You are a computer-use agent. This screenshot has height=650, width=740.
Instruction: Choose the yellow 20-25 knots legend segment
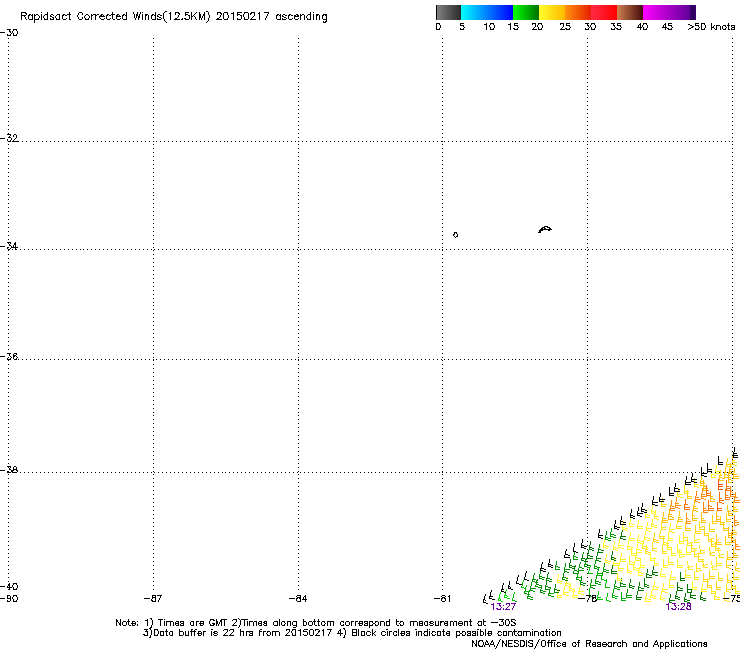tap(552, 12)
